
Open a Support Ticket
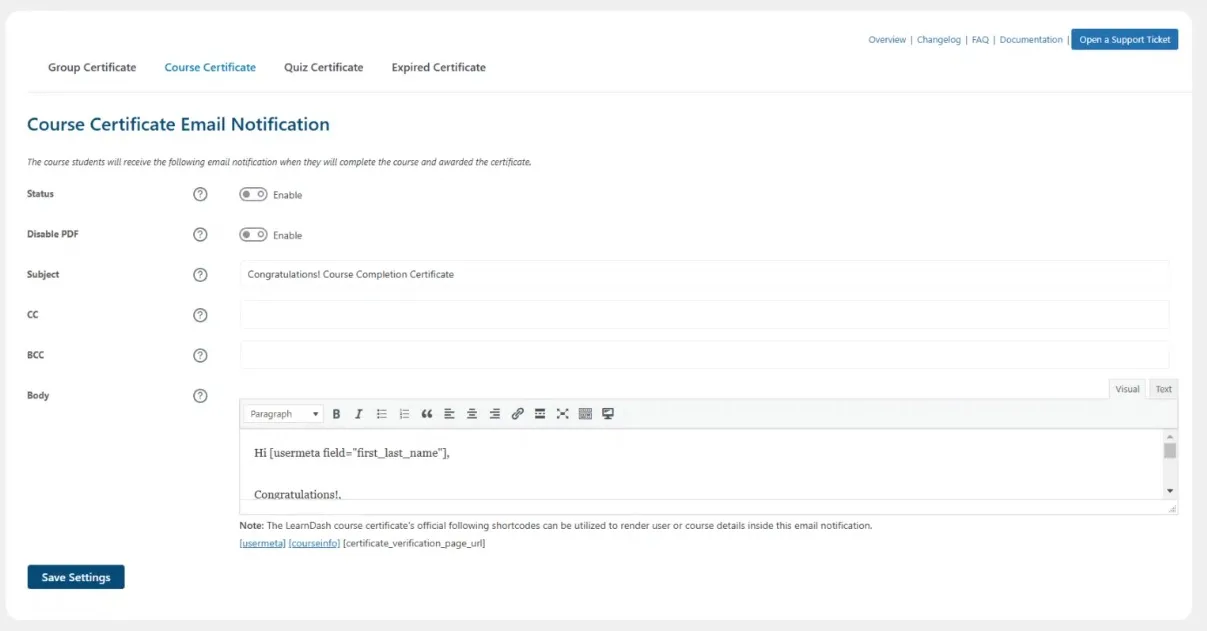(x=1124, y=39)
